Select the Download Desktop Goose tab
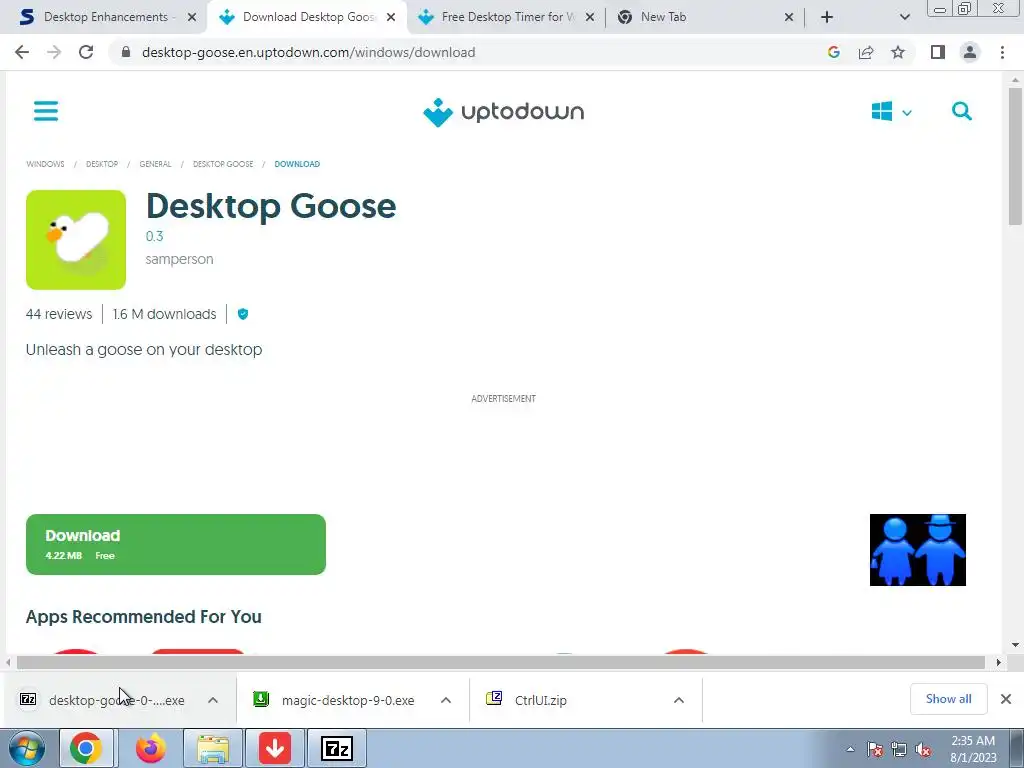This screenshot has width=1024, height=768. tap(307, 17)
